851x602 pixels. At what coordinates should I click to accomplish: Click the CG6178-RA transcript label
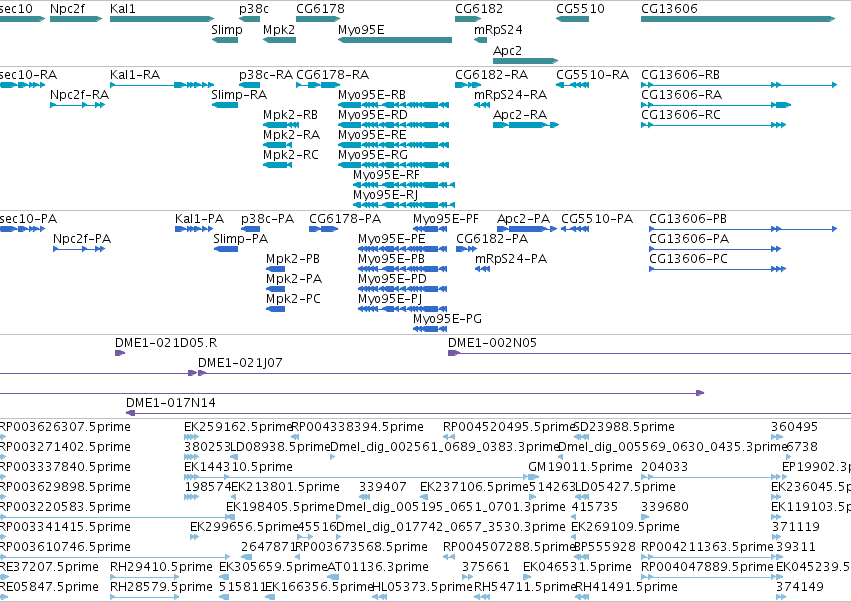(x=333, y=75)
